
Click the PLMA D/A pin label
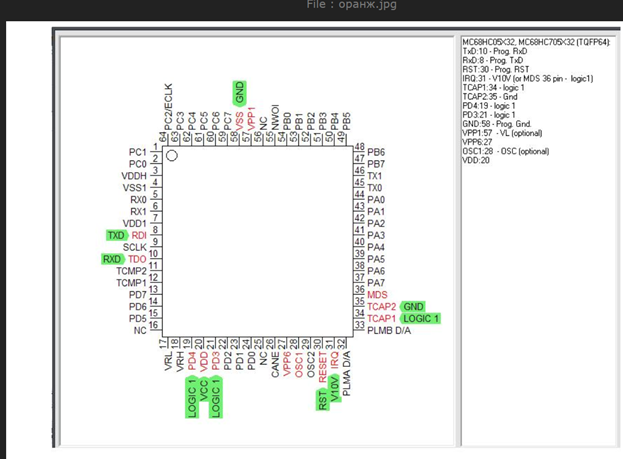click(346, 373)
